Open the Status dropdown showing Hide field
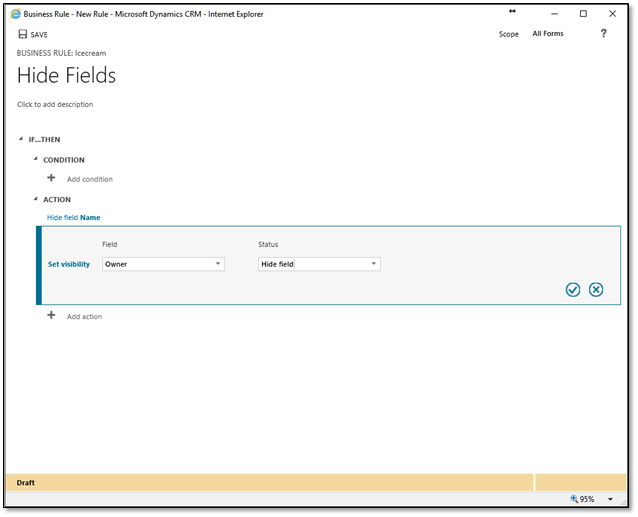 [x=318, y=264]
